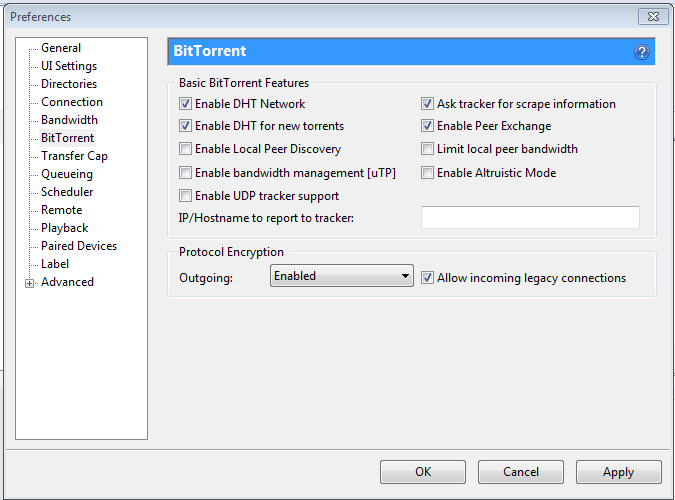Open Transfer Cap settings
675x500 pixels.
coord(74,156)
